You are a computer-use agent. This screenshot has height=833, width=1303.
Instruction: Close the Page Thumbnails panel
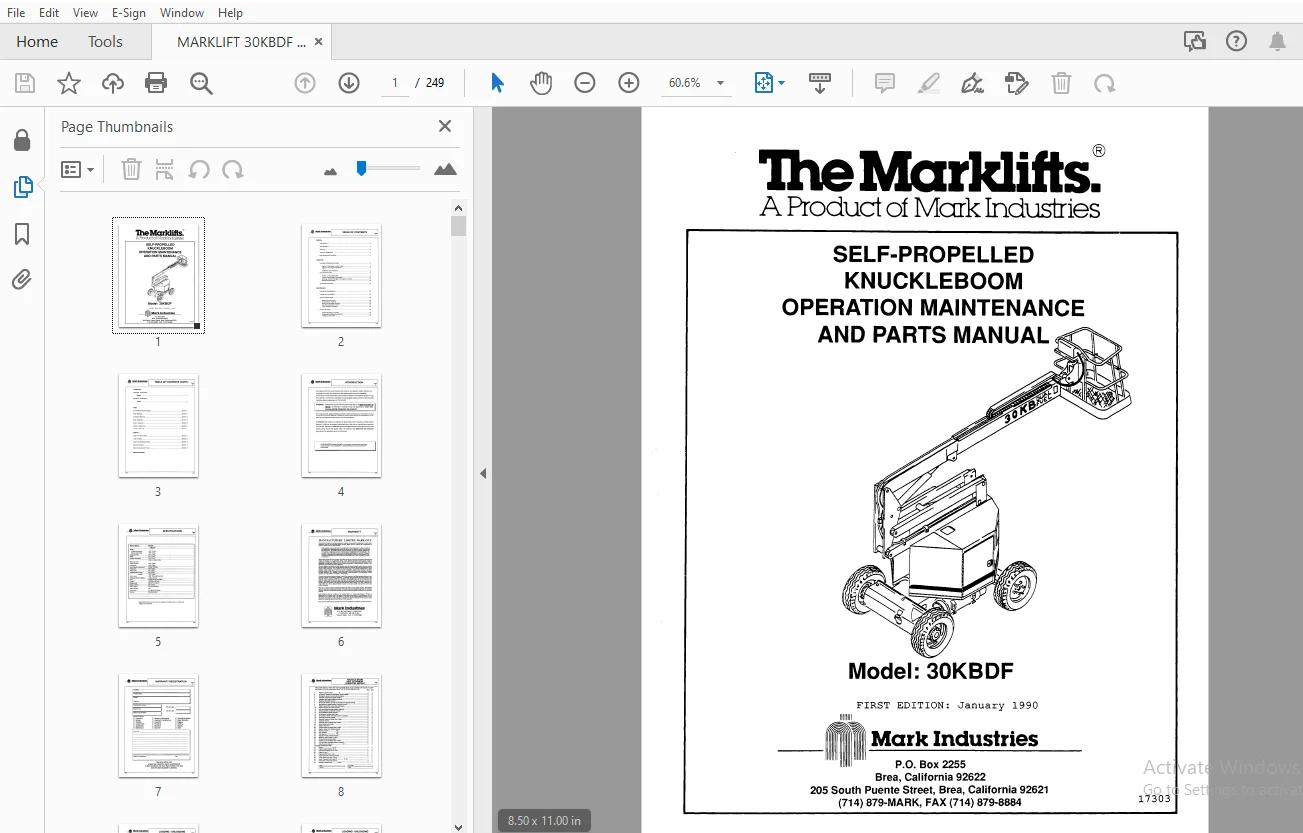click(x=445, y=127)
